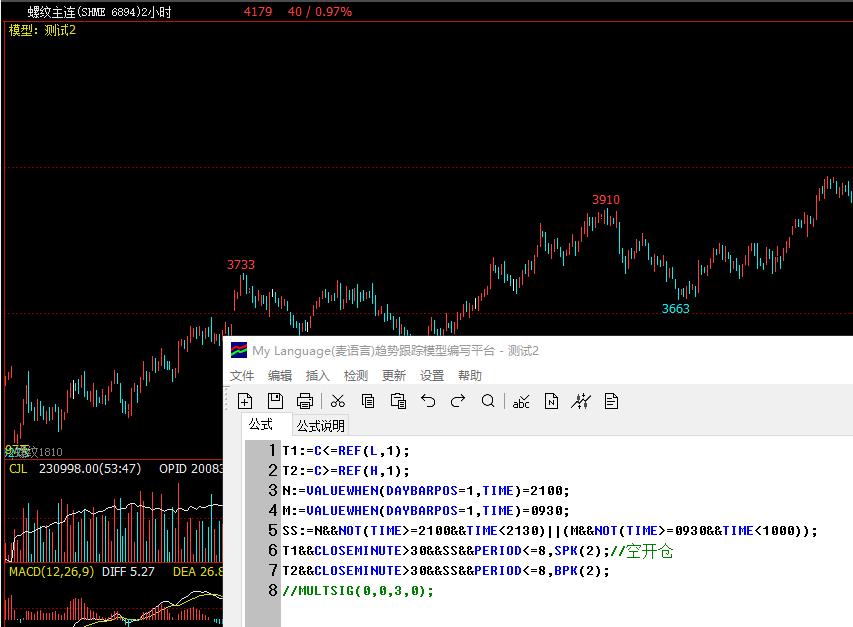This screenshot has height=627, width=853.
Task: Open the 设置 menu
Action: point(432,376)
